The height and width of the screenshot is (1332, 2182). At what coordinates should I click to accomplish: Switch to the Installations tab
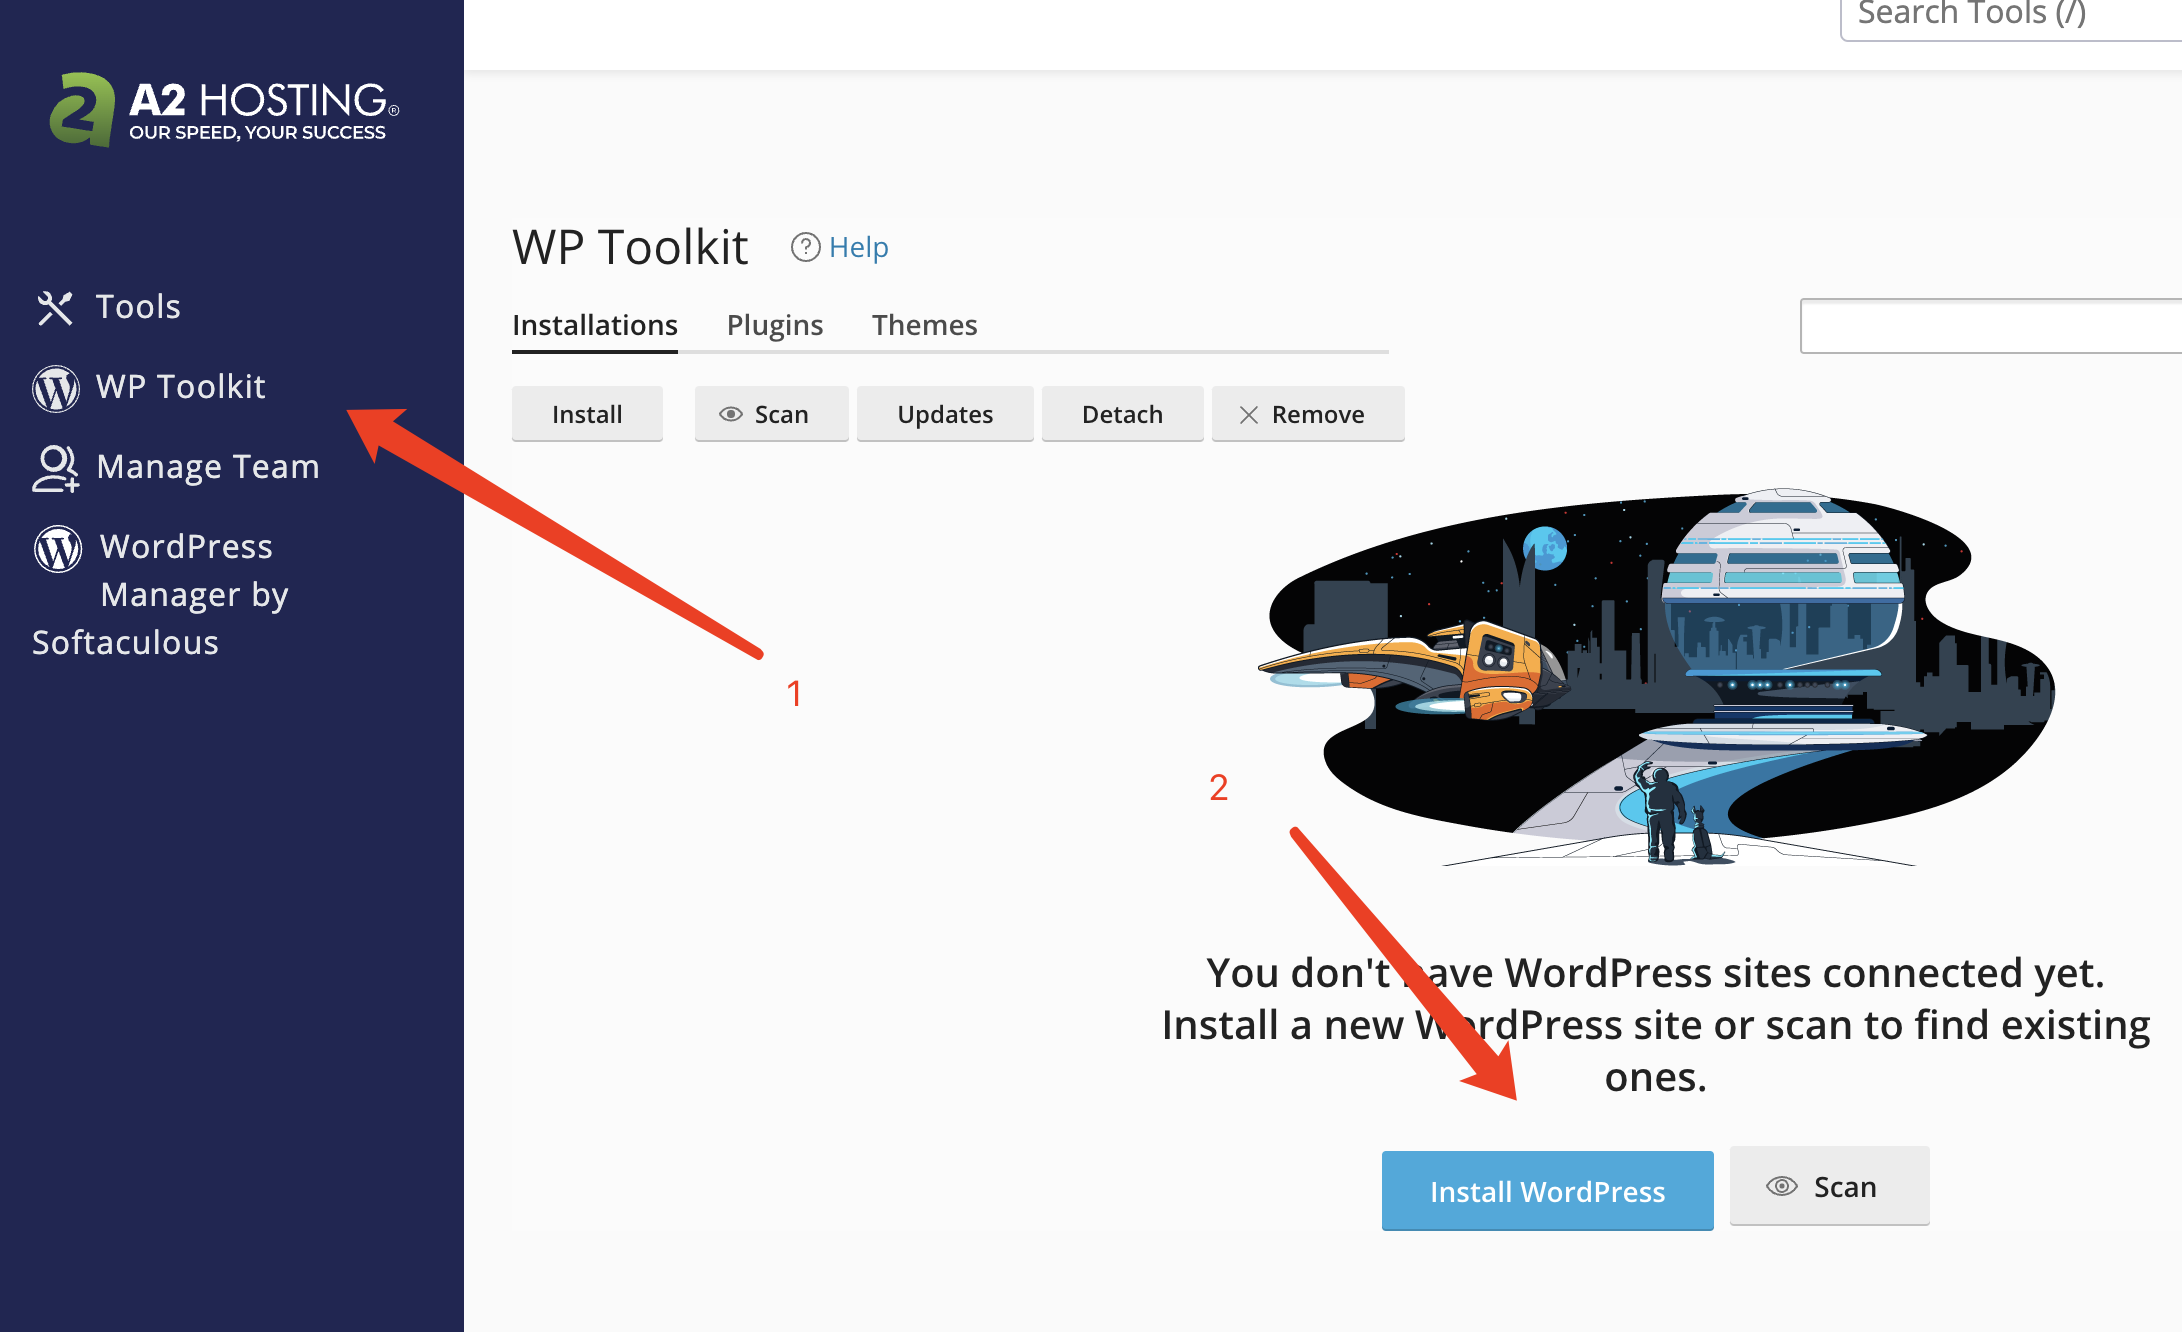pos(595,325)
